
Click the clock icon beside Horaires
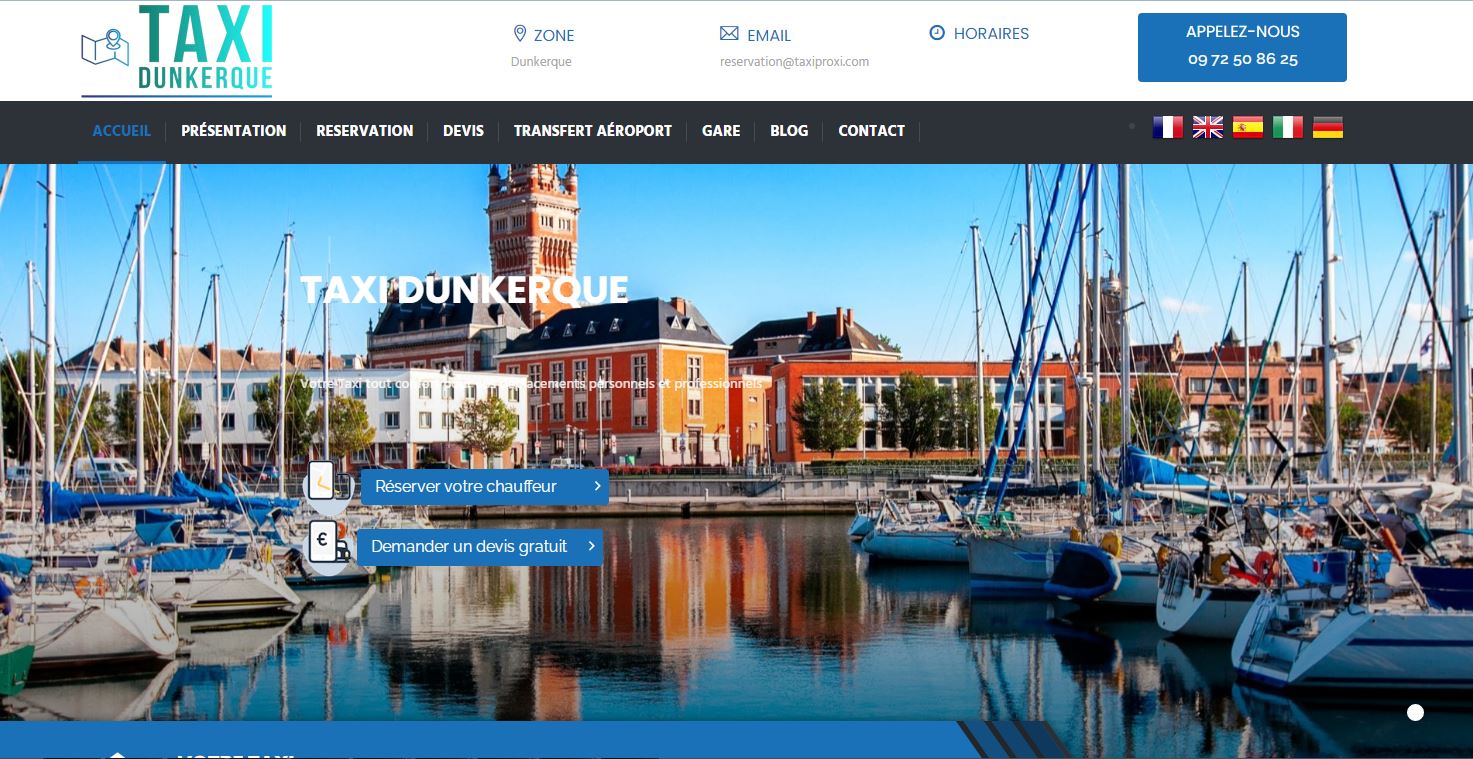pos(937,33)
